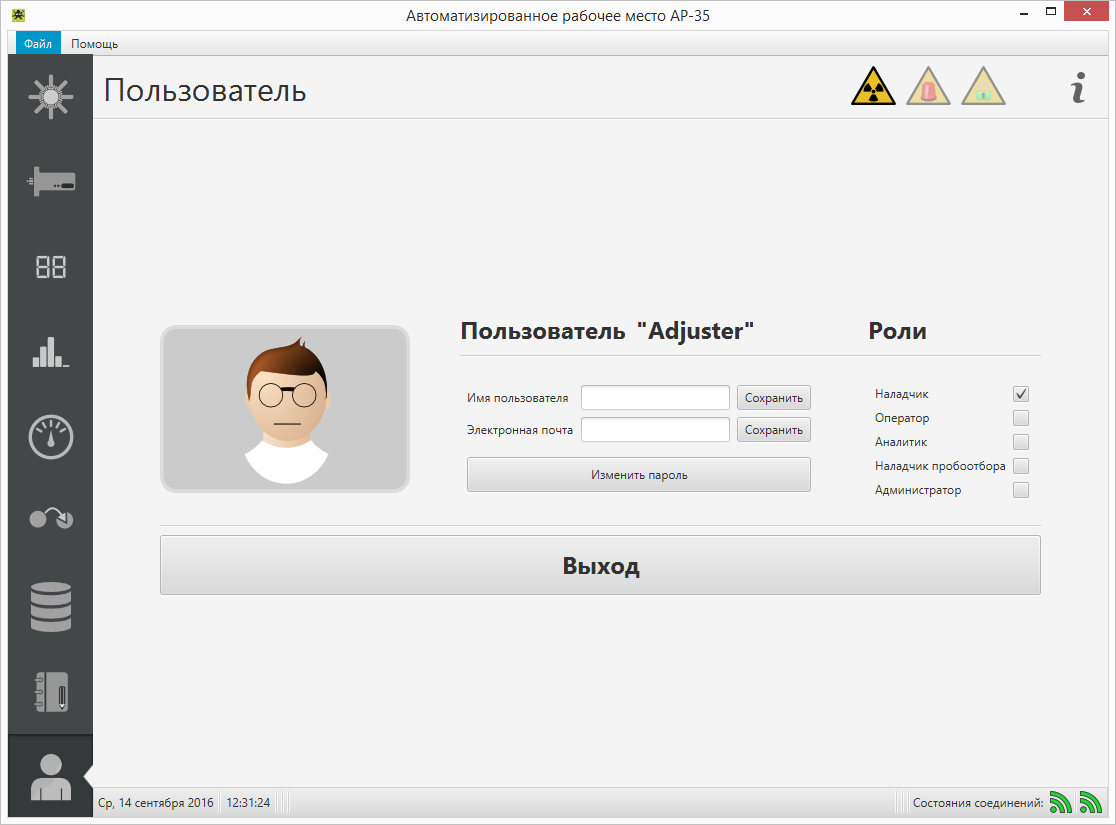Open the Файл menu
Viewport: 1116px width, 825px height.
(x=38, y=44)
